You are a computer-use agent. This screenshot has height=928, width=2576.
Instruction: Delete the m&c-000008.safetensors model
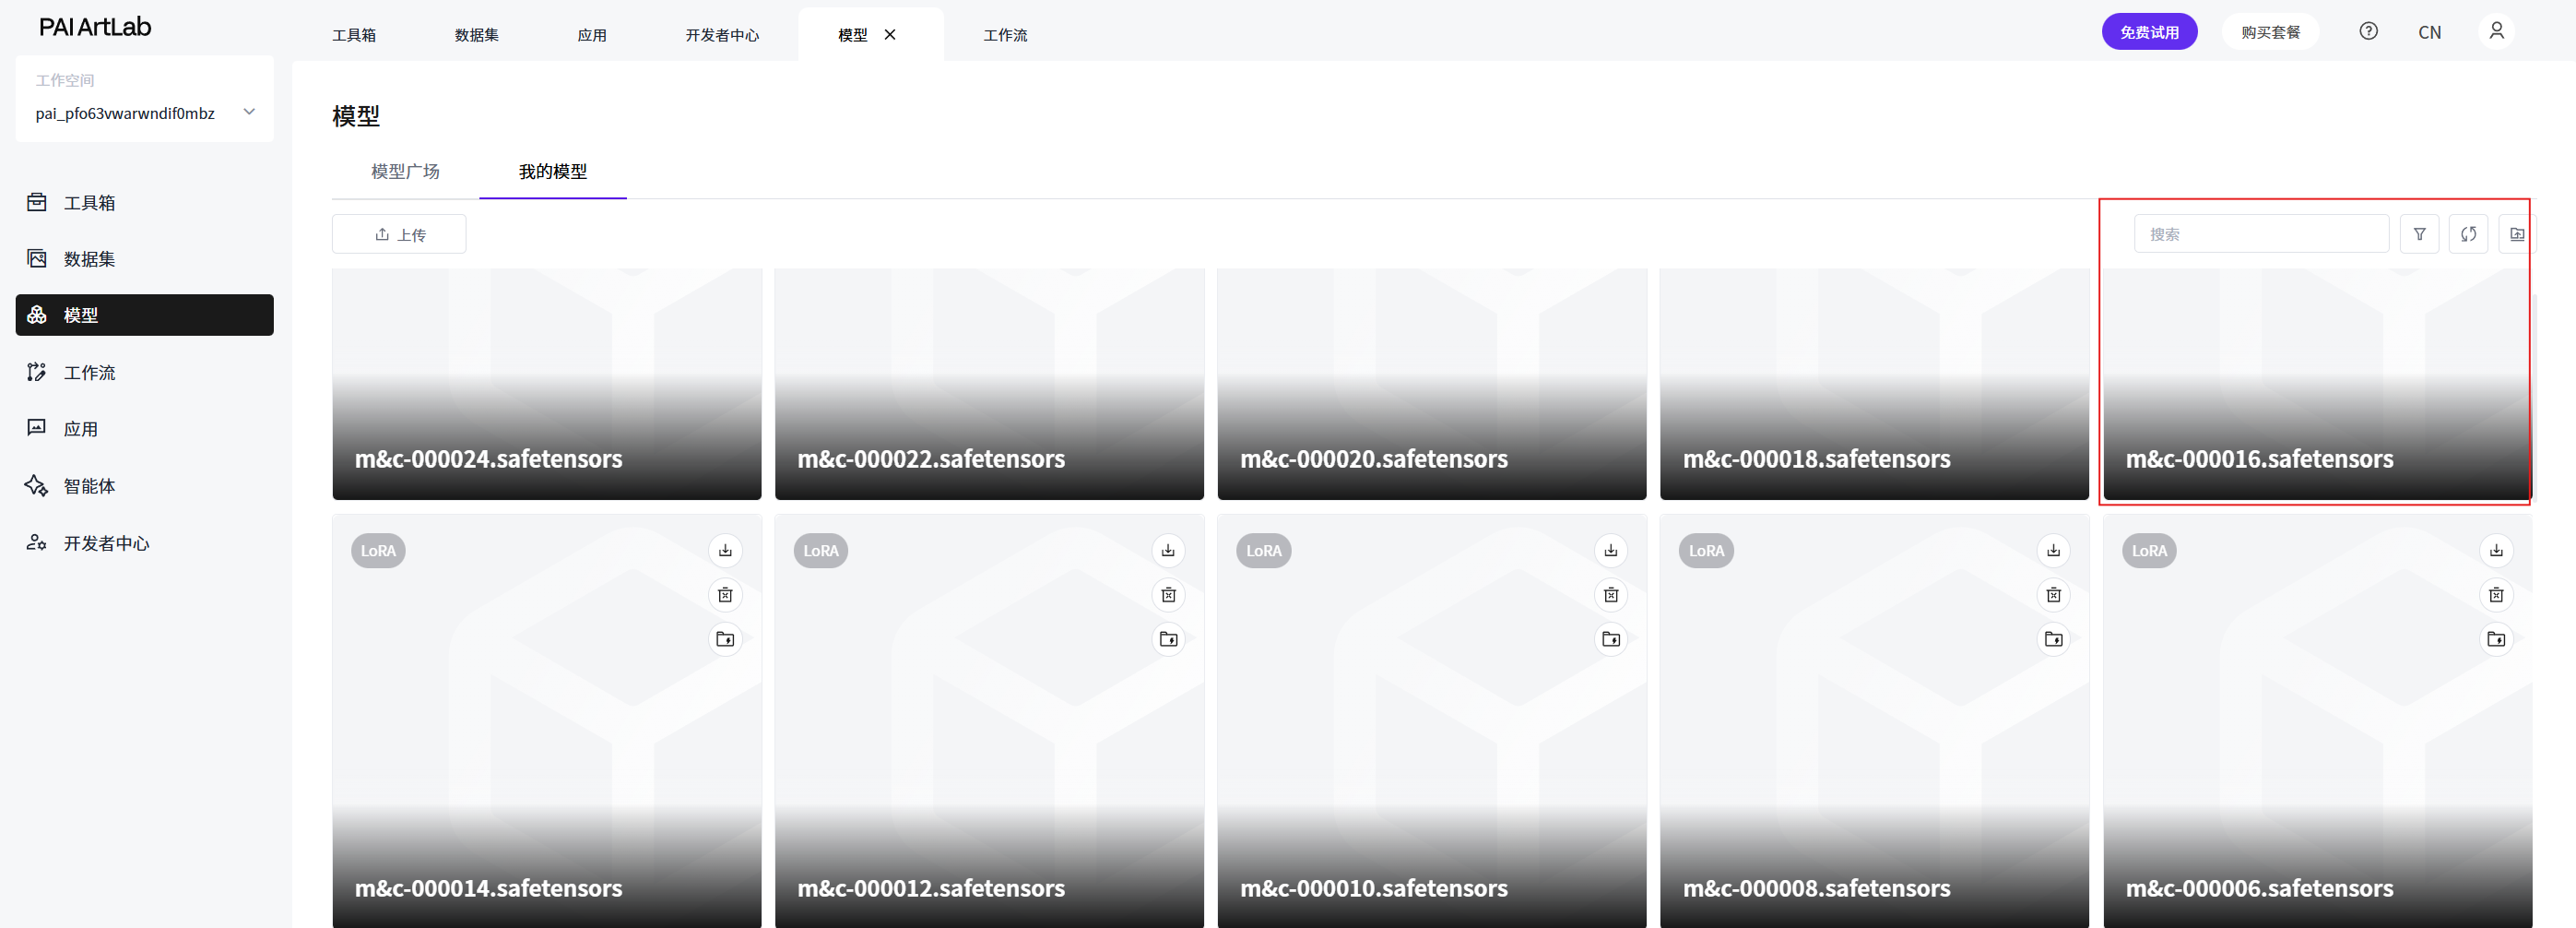tap(2054, 595)
